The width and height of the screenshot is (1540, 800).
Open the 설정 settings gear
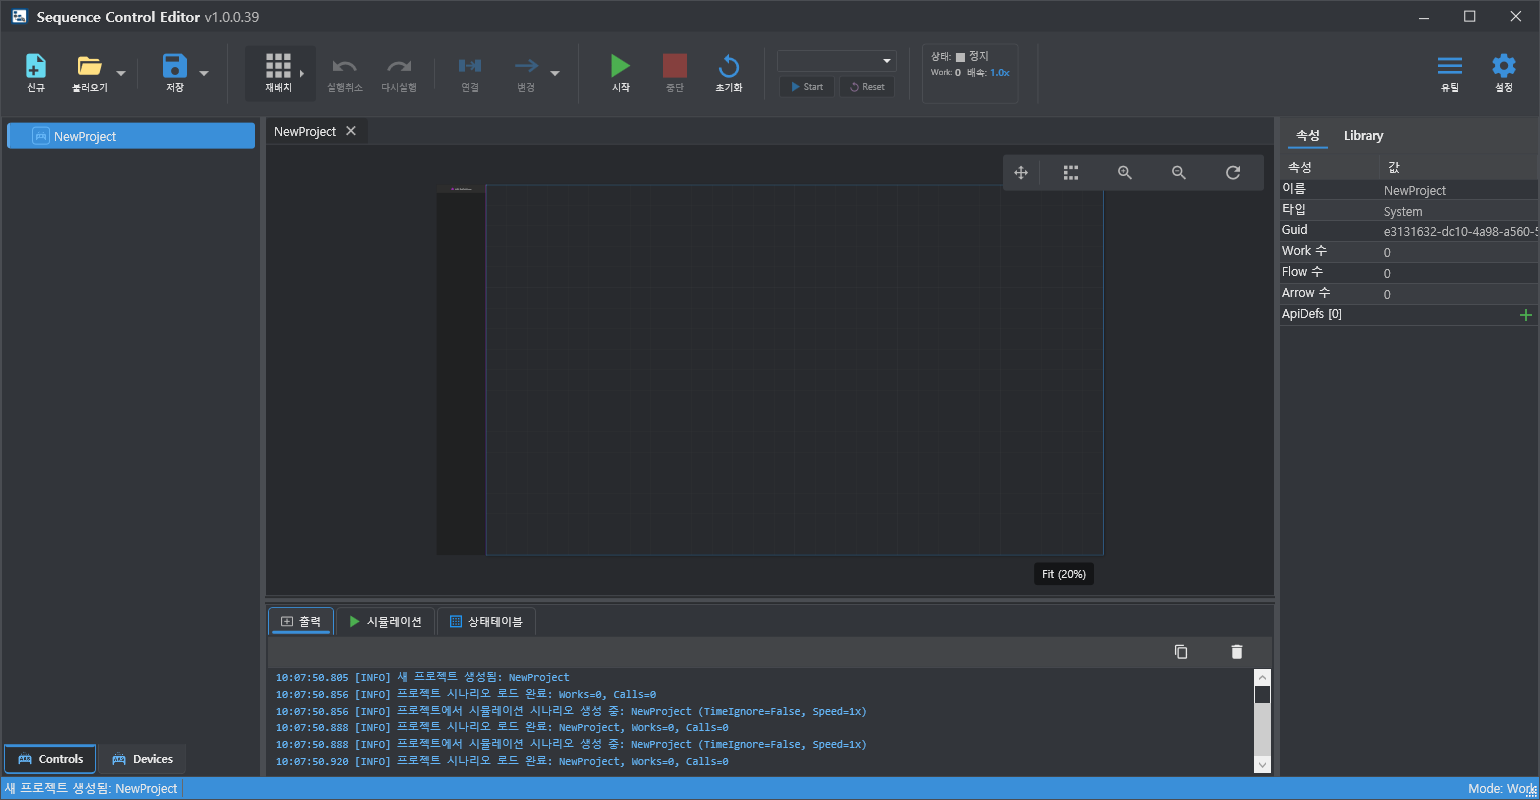click(1503, 67)
